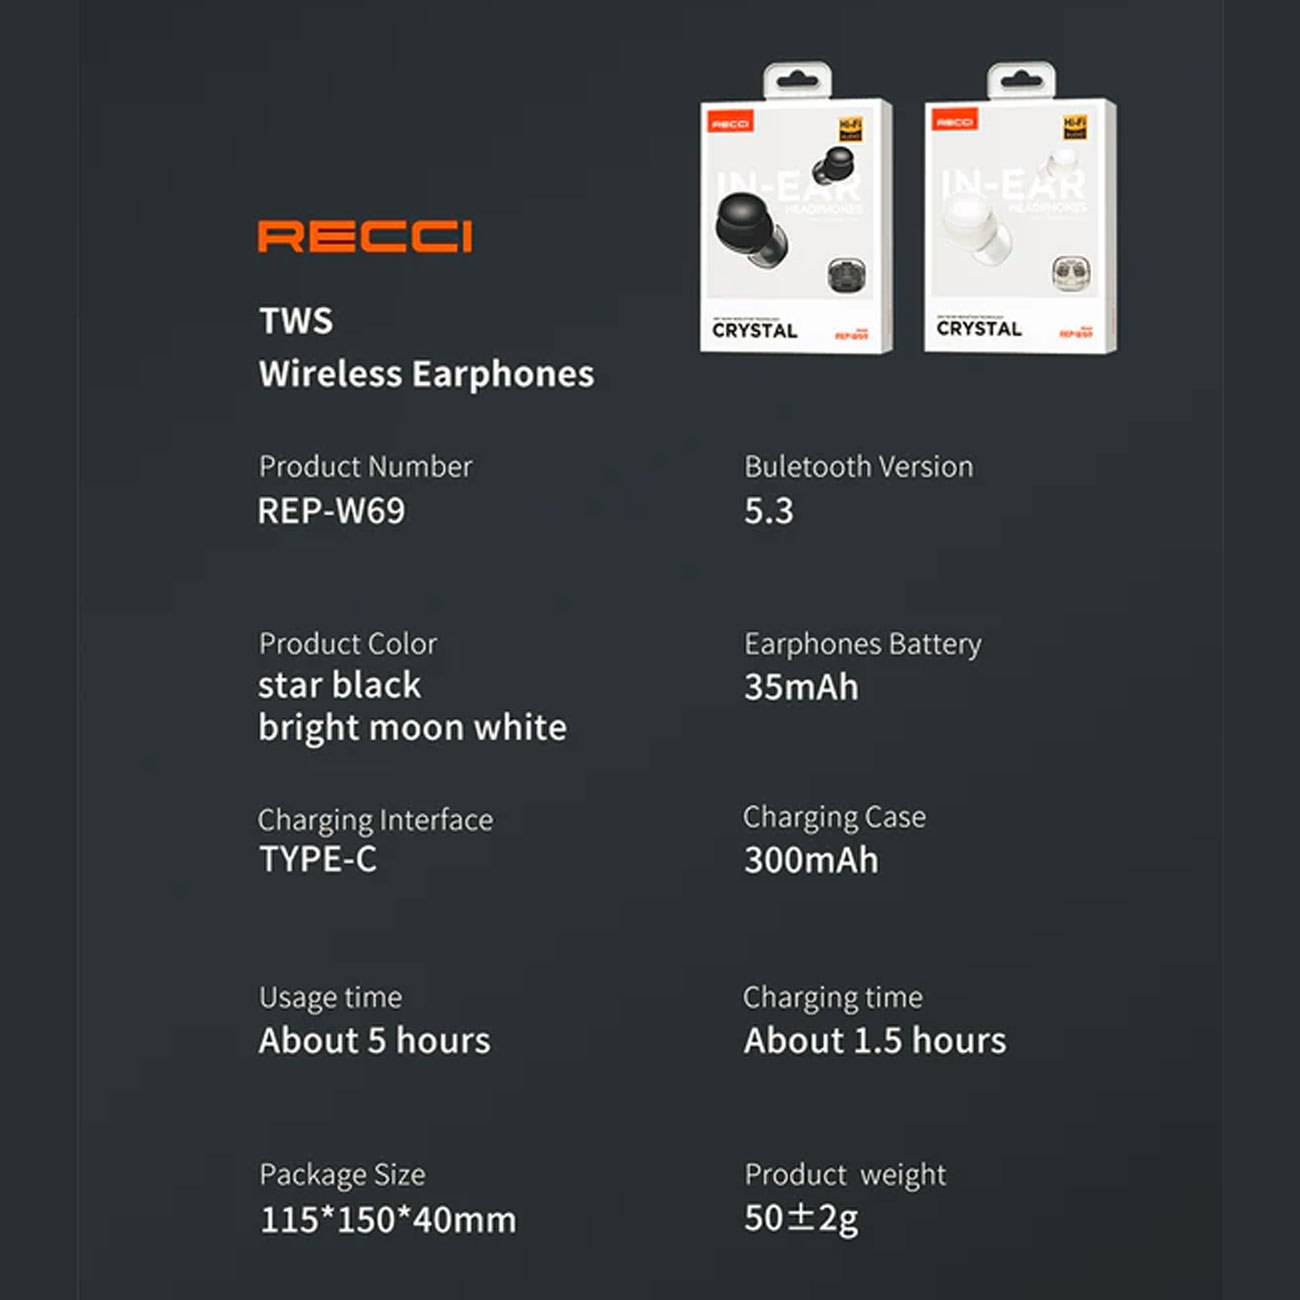1300x1300 pixels.
Task: Click the TYPE-C charging interface value
Action: click(318, 859)
